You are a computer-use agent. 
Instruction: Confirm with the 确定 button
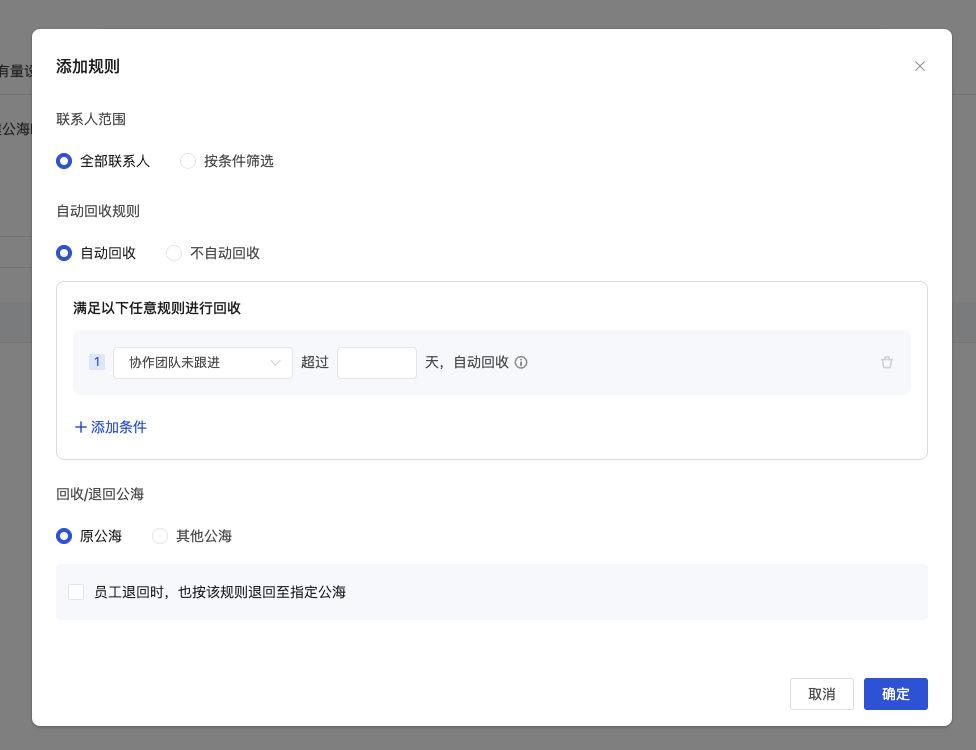[896, 694]
